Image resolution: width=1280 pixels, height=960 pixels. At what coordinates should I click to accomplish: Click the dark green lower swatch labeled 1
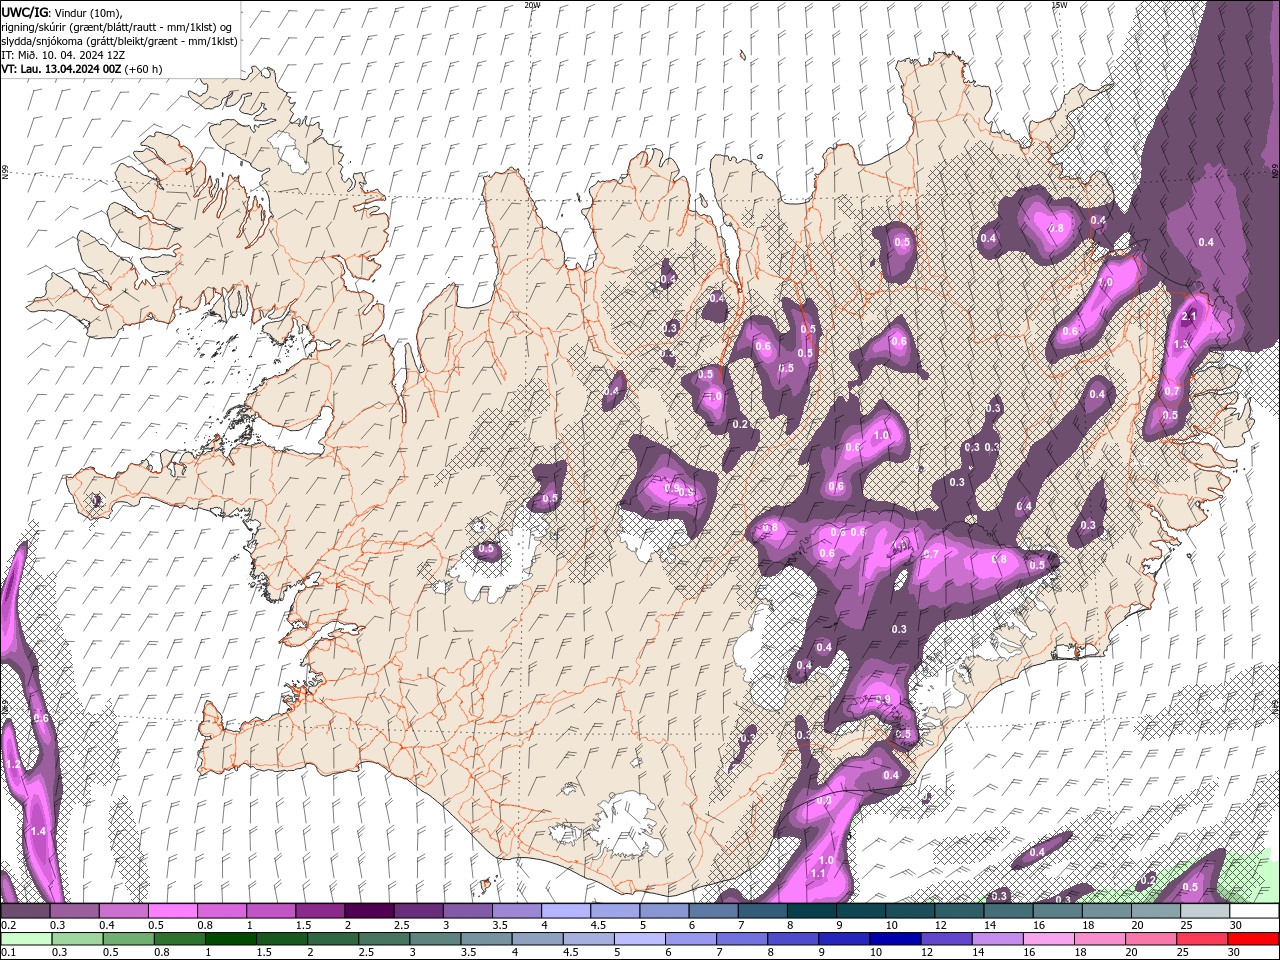231,939
